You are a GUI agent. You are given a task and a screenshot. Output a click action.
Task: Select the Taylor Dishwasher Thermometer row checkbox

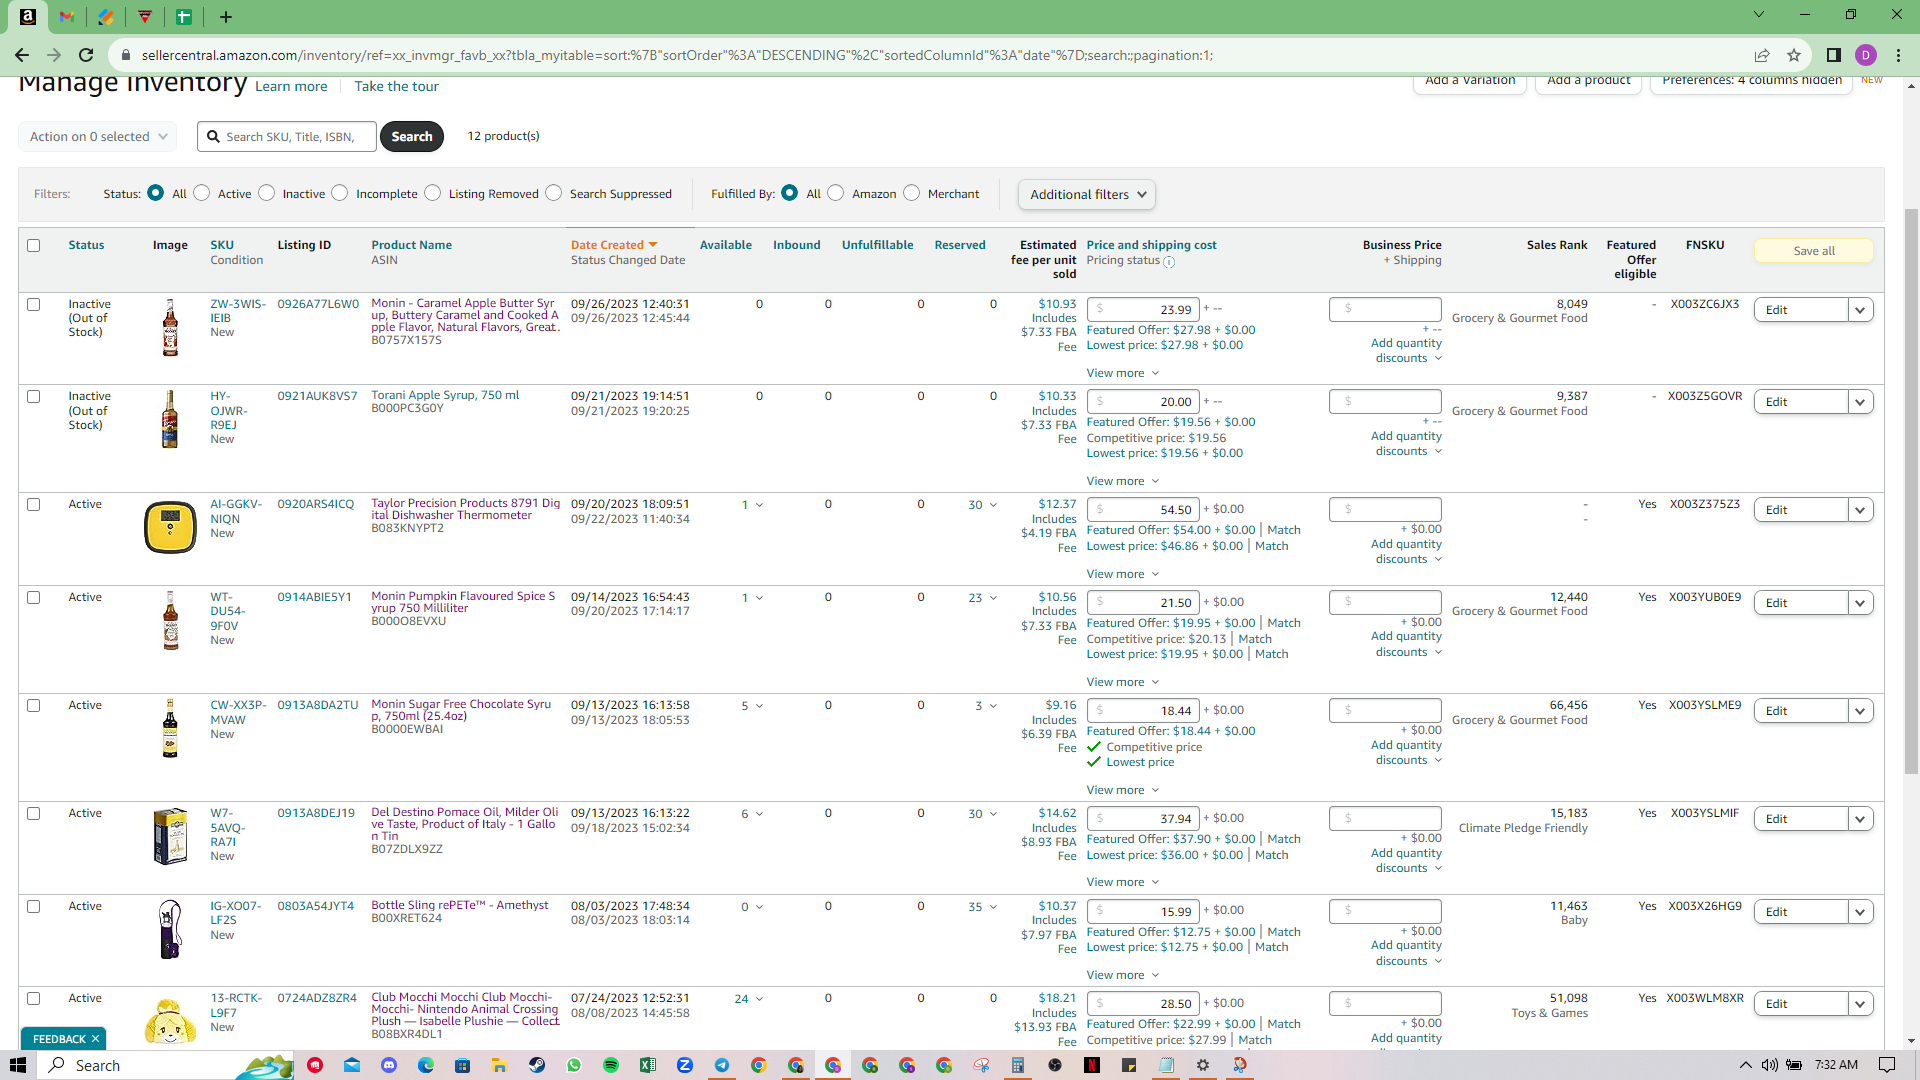click(34, 504)
